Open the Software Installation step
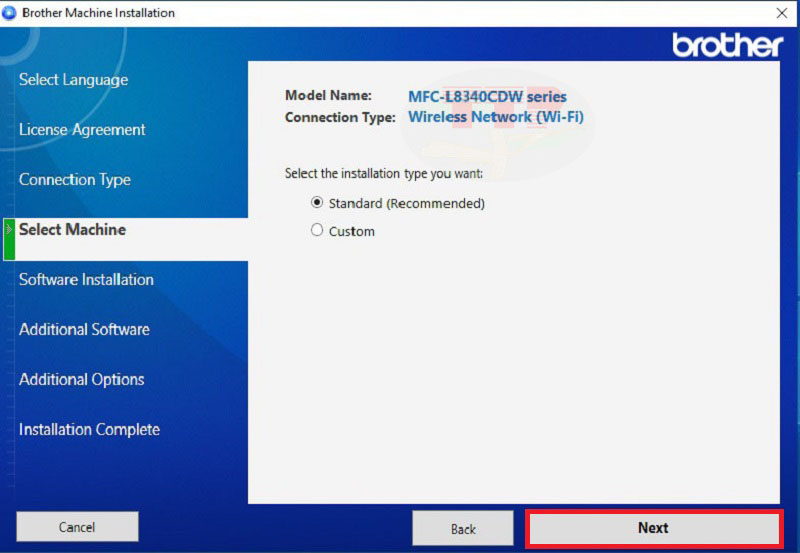The width and height of the screenshot is (800, 553). 86,280
